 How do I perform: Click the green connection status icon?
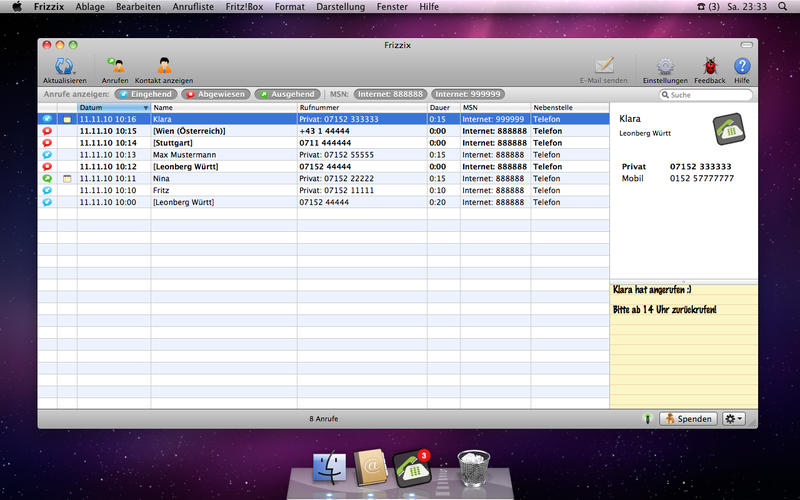pos(646,418)
